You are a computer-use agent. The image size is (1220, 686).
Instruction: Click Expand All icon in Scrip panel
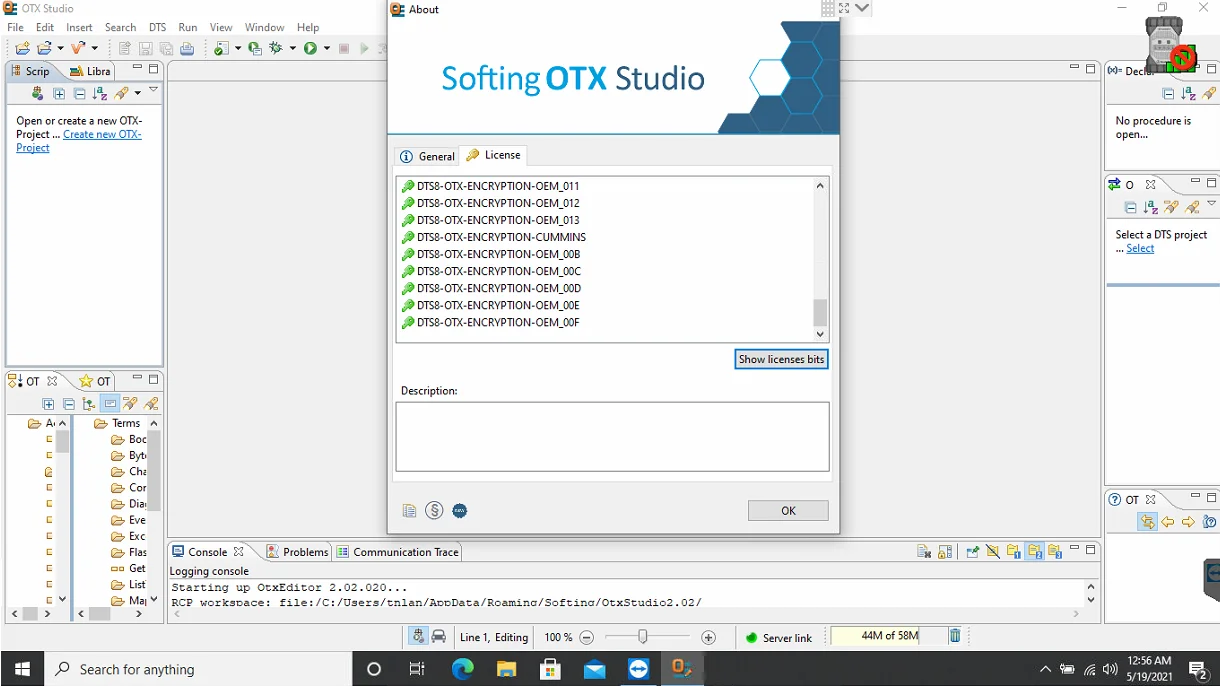click(59, 93)
